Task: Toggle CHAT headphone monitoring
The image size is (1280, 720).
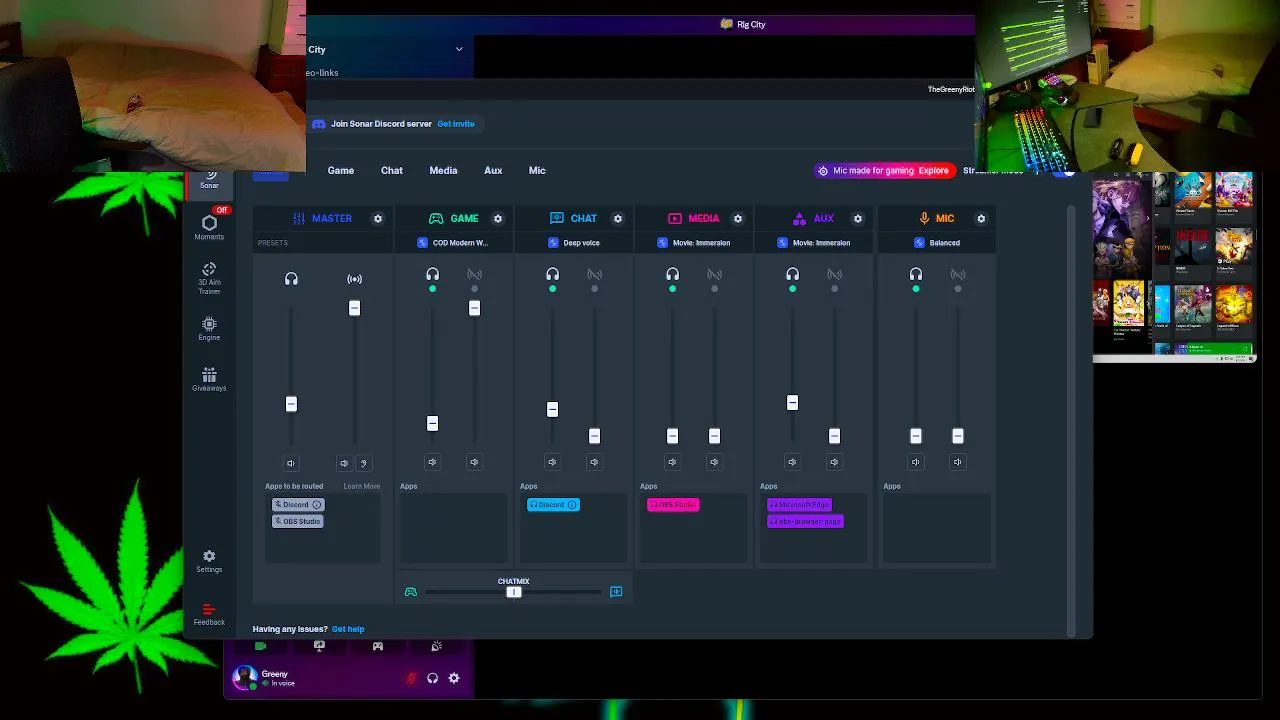Action: pyautogui.click(x=552, y=275)
